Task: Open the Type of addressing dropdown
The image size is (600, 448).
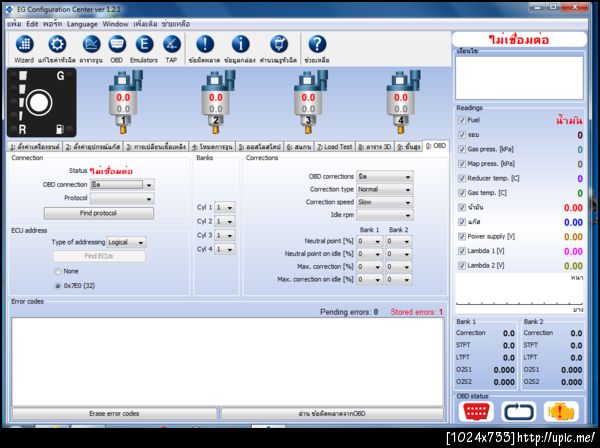Action: click(126, 242)
